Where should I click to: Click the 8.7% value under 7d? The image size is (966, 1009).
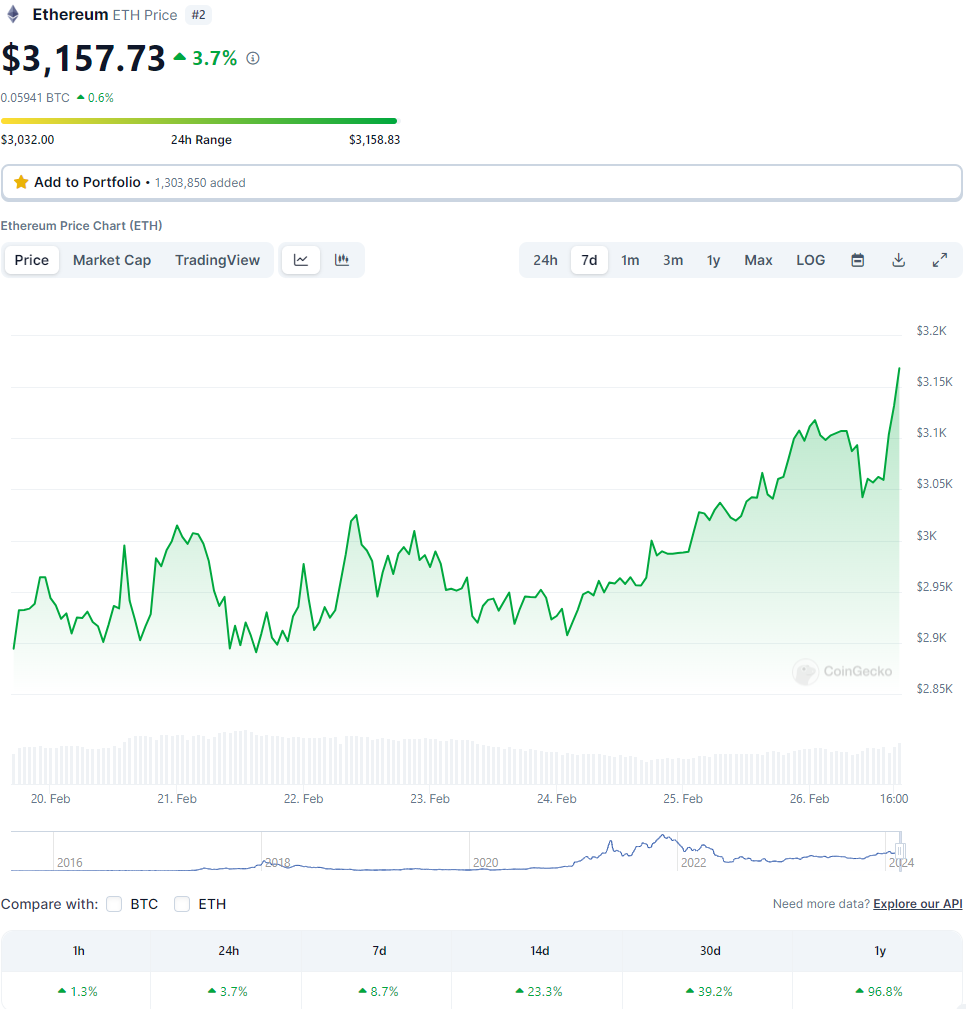(378, 992)
